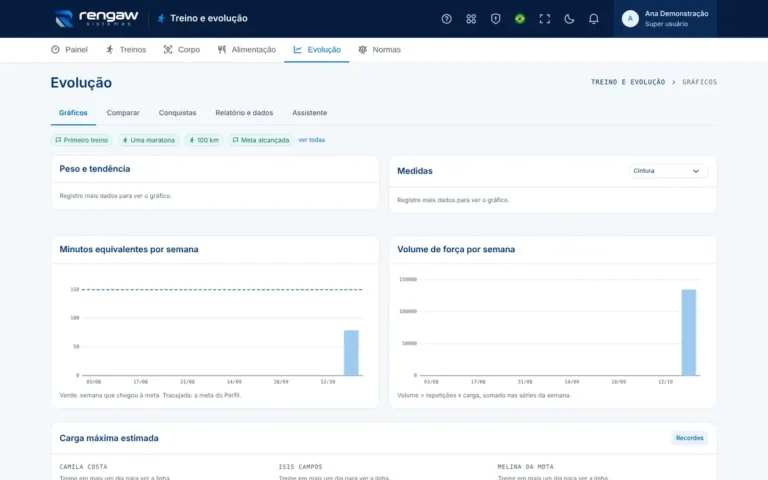The height and width of the screenshot is (480, 768).
Task: Switch to the Assistente tab
Action: tap(310, 113)
